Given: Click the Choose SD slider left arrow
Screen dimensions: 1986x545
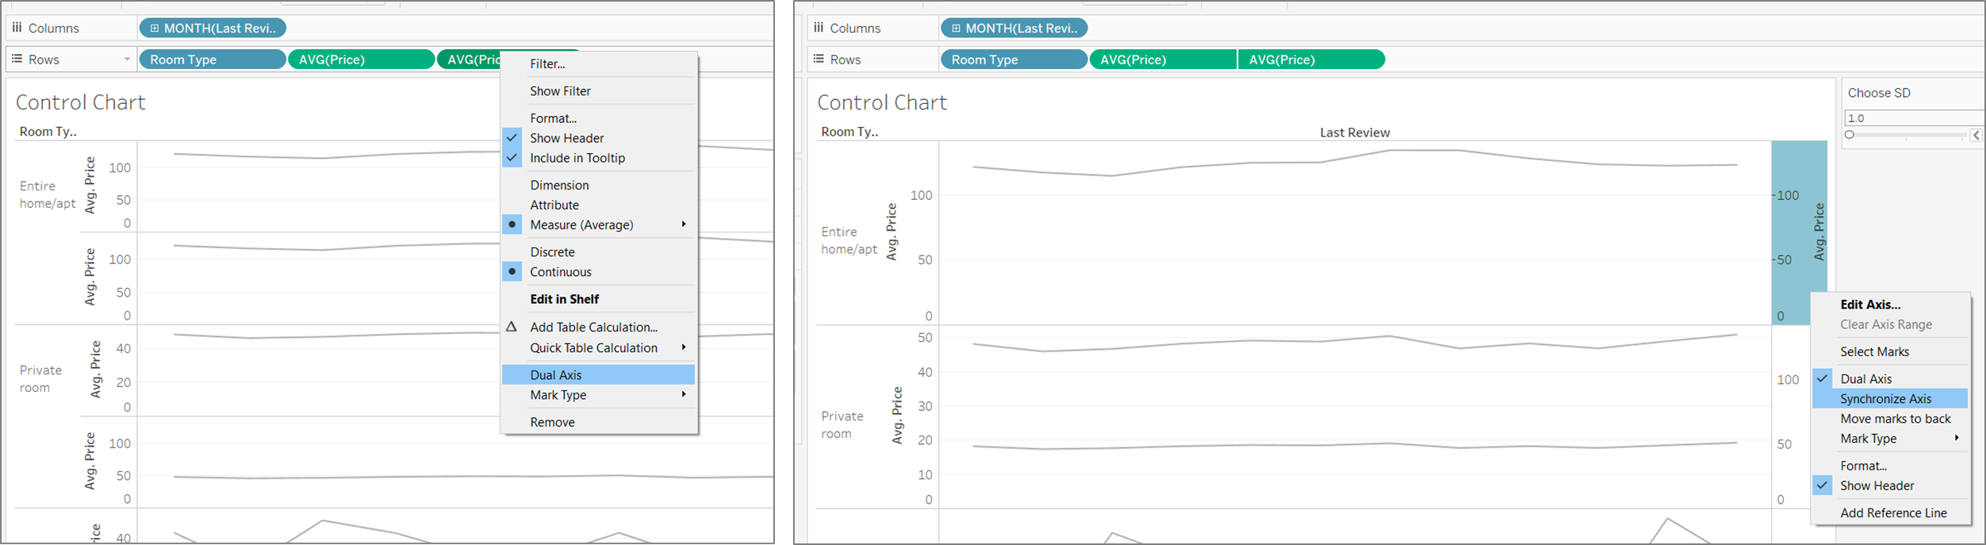Looking at the screenshot, I should pos(1975,135).
